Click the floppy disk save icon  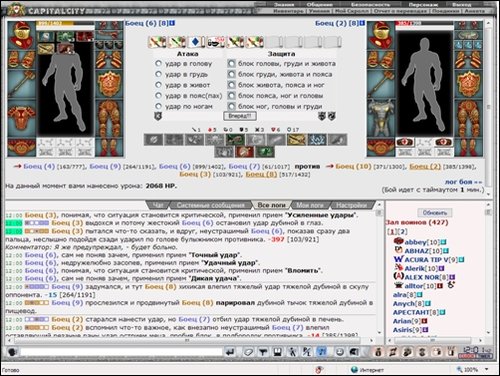pyautogui.click(x=277, y=352)
